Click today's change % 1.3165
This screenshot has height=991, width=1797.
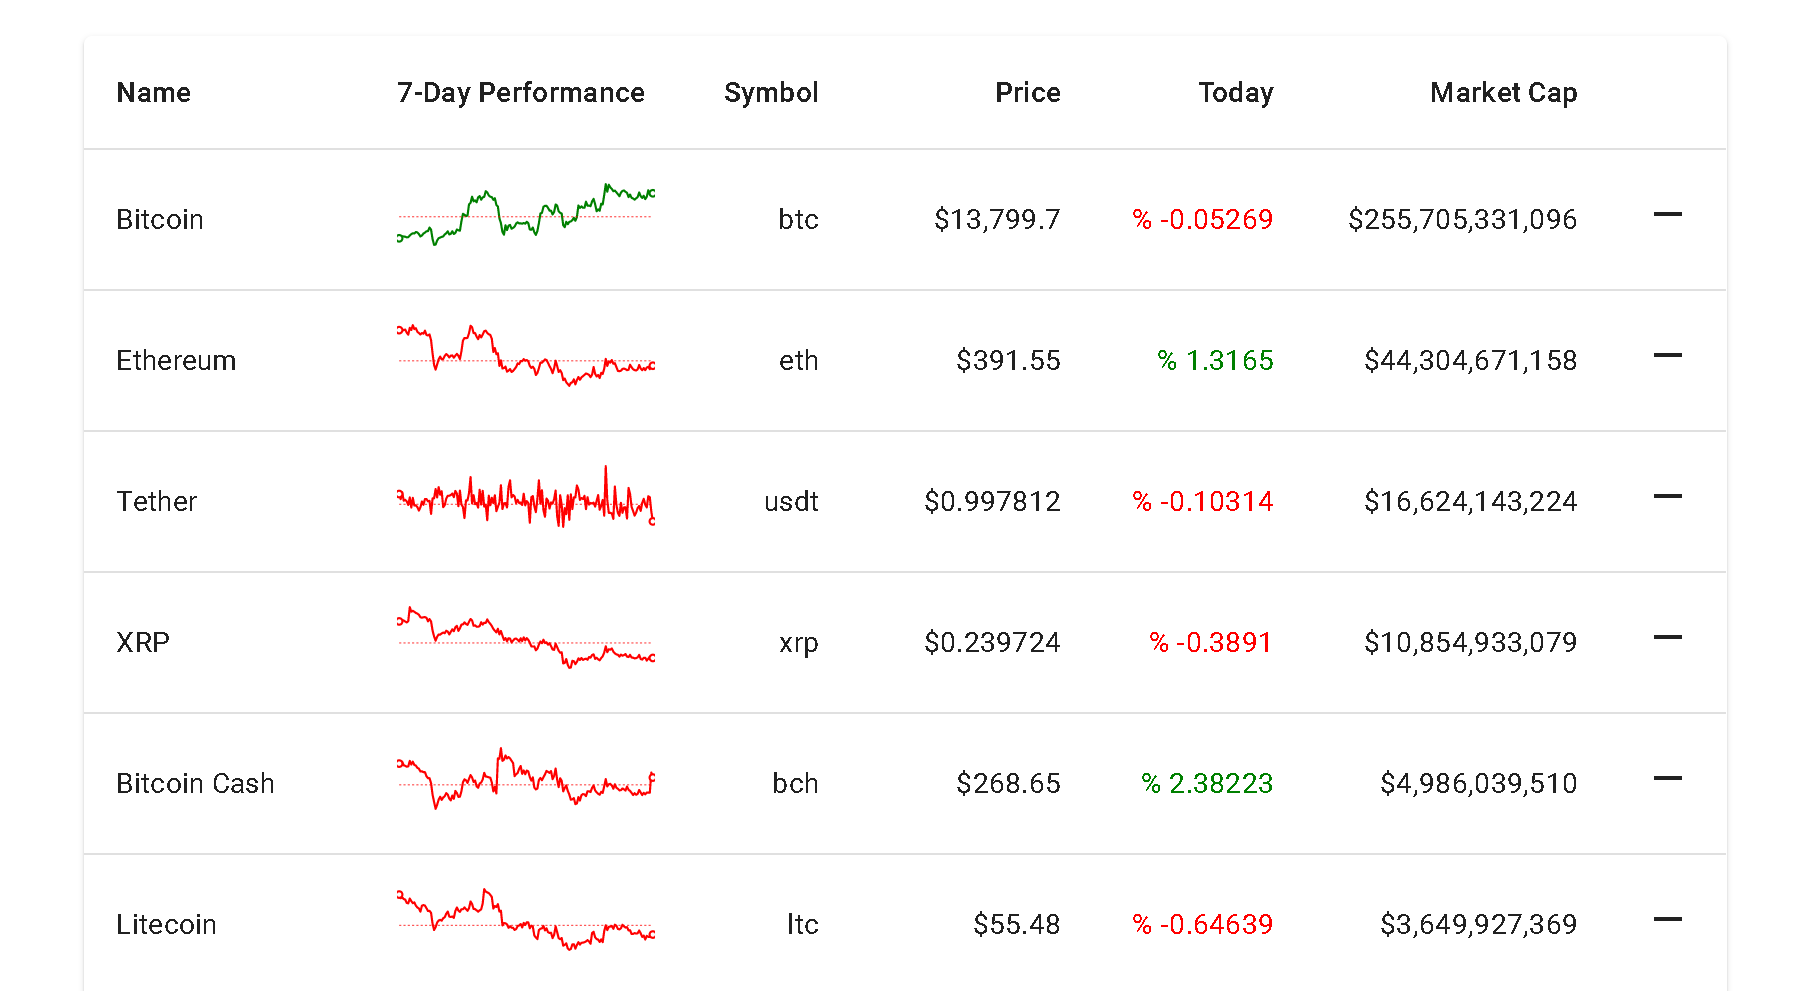(x=1216, y=361)
